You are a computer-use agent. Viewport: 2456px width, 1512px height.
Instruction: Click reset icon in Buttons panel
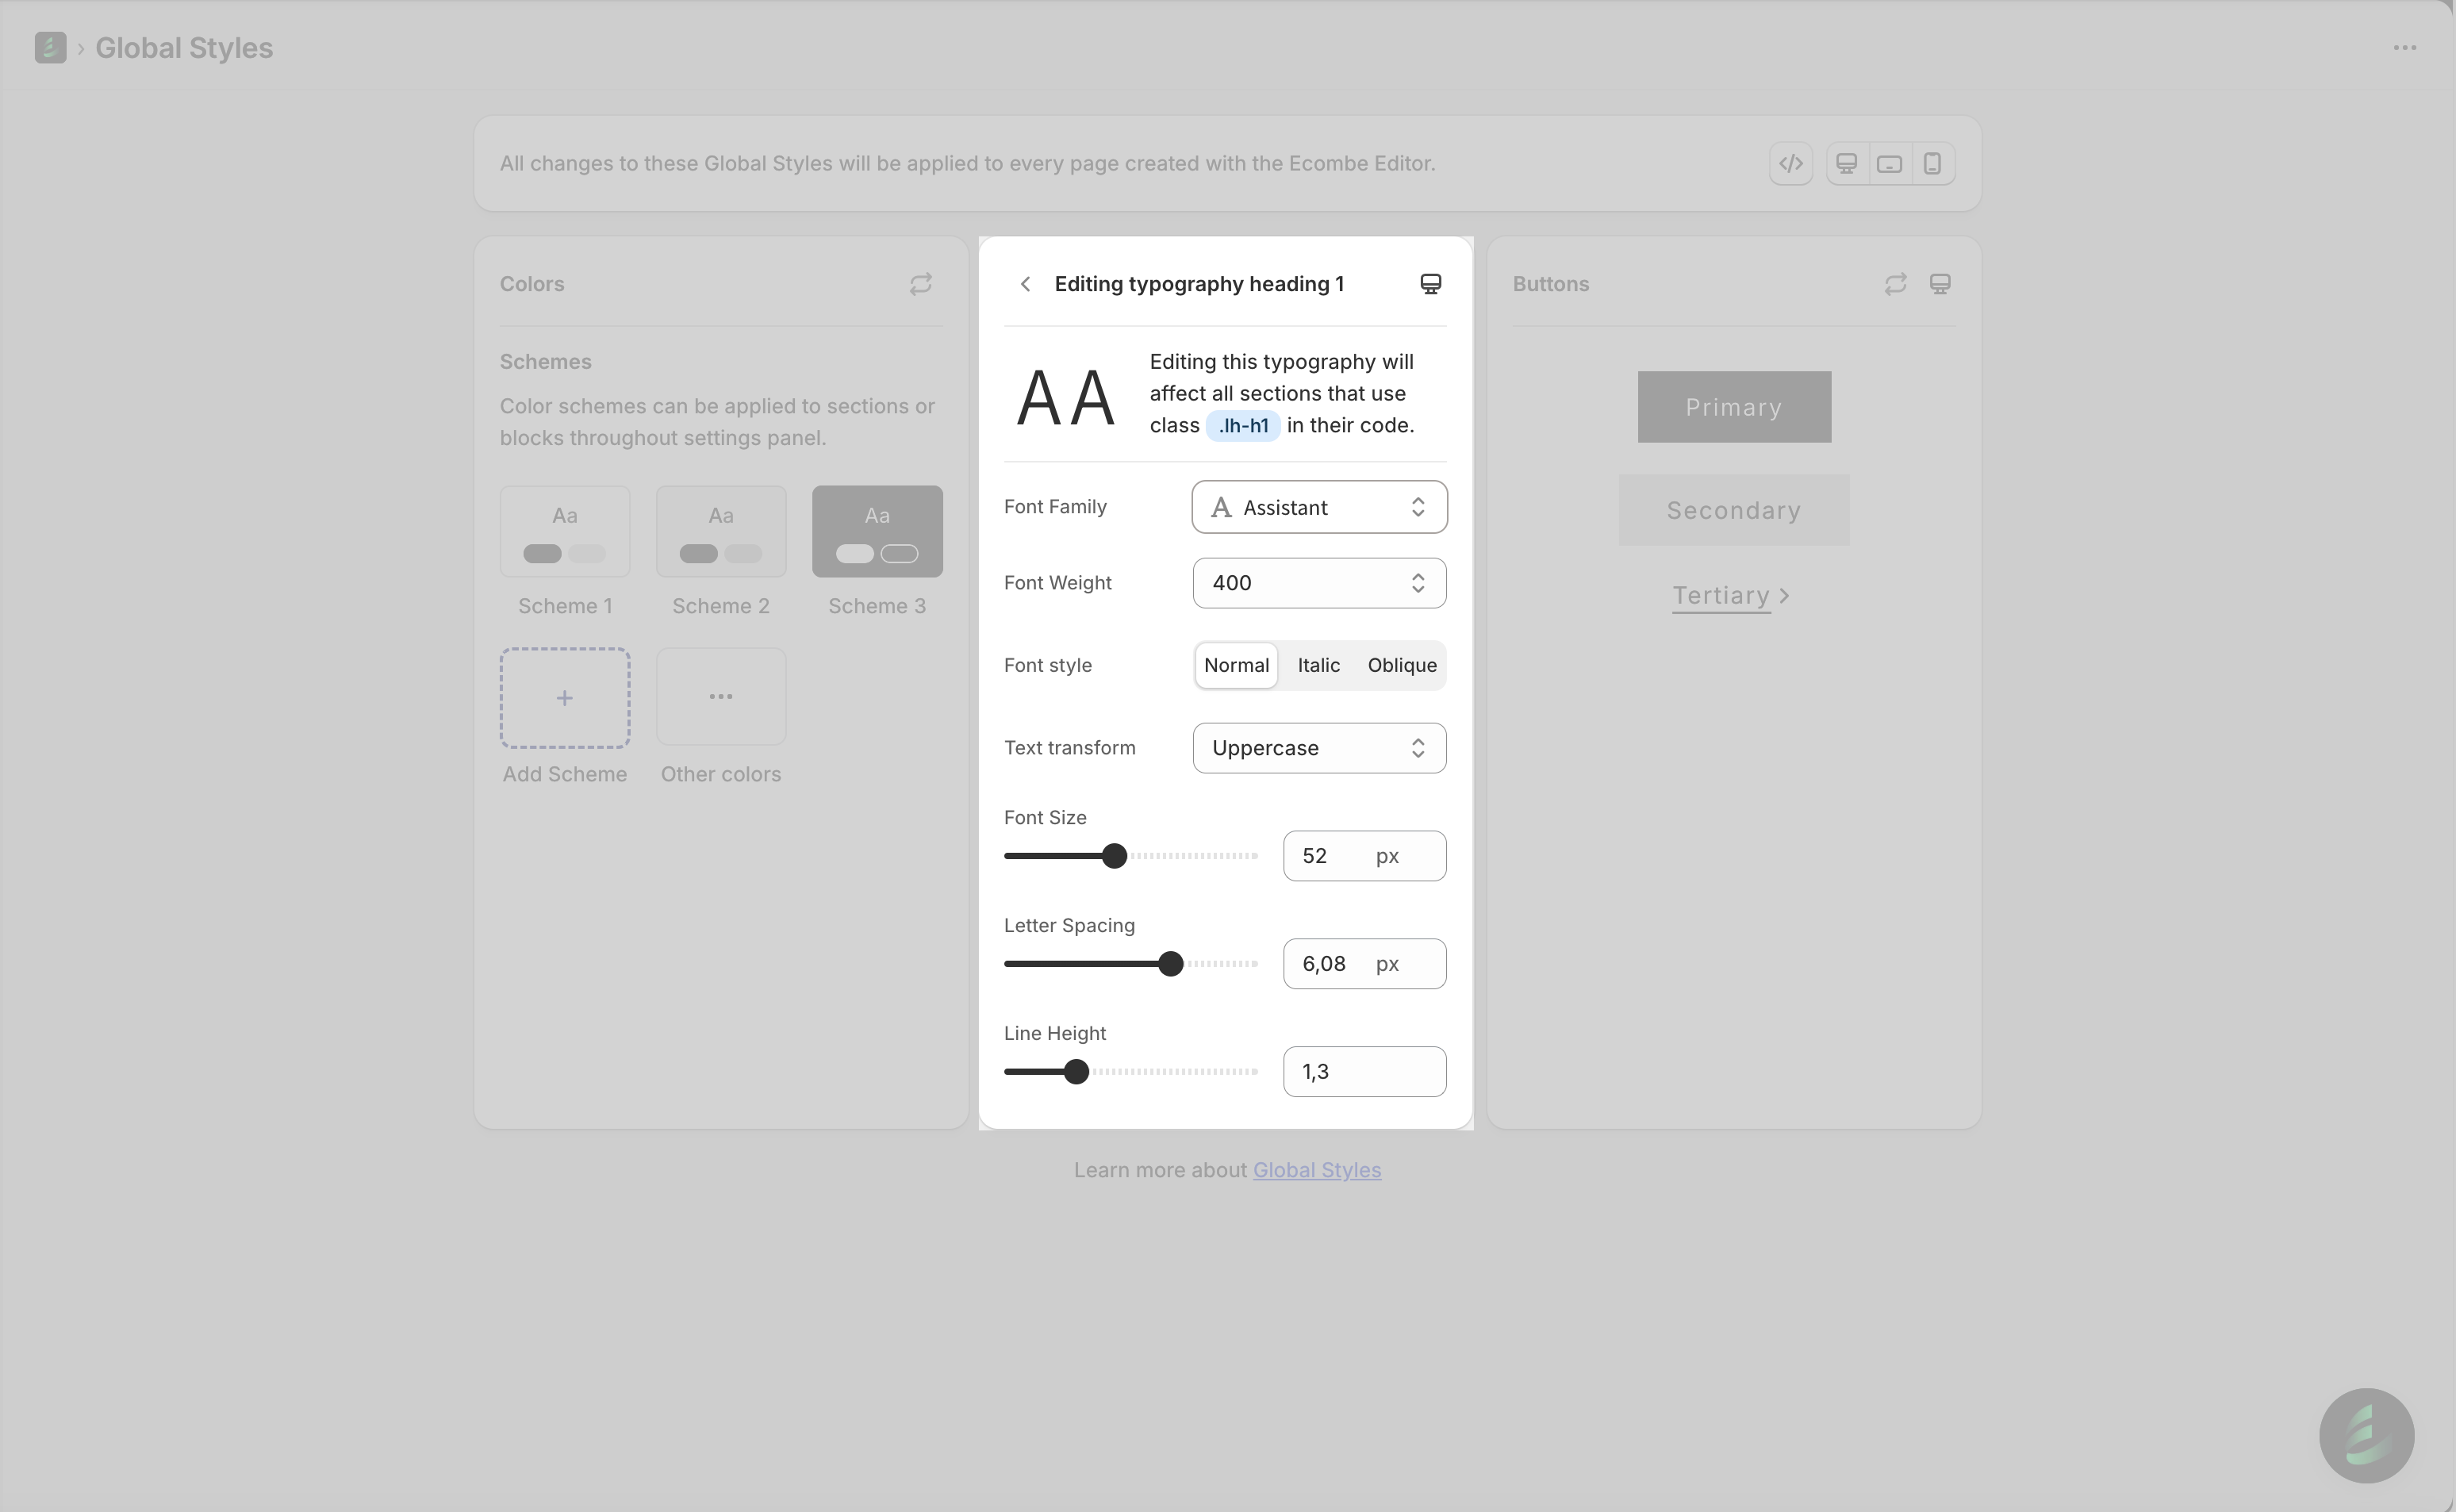pyautogui.click(x=1895, y=284)
